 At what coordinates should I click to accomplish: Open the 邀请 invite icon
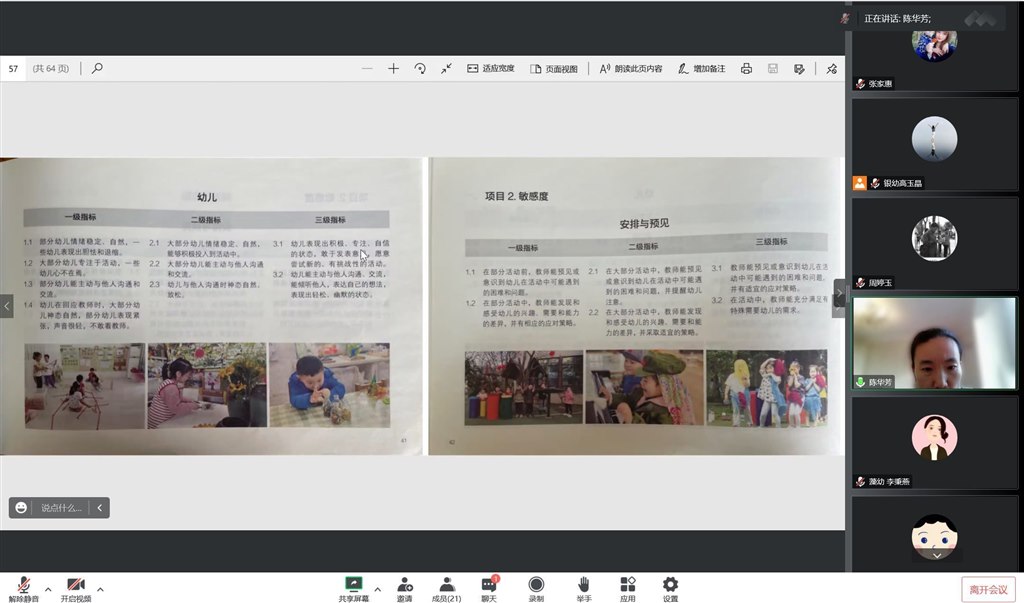pyautogui.click(x=404, y=589)
